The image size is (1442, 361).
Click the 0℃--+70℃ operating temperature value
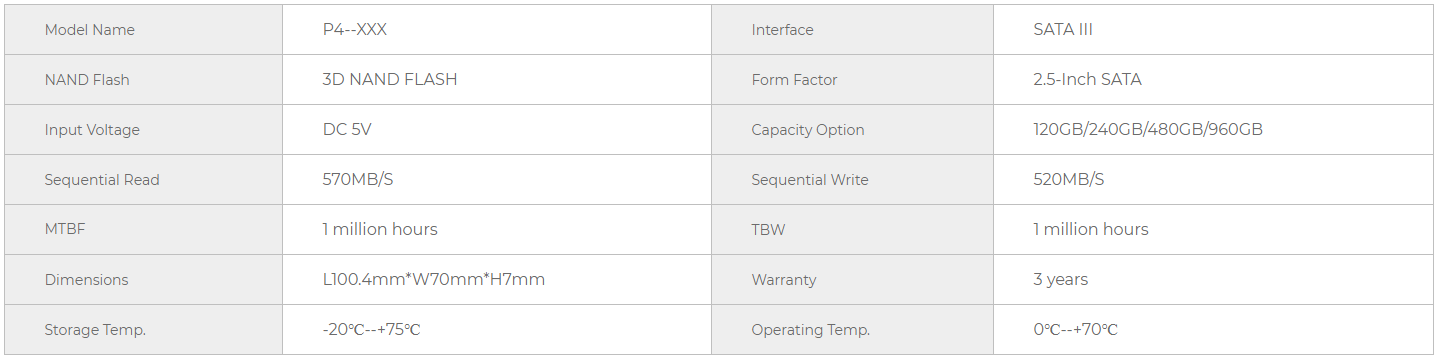[x=1075, y=330]
